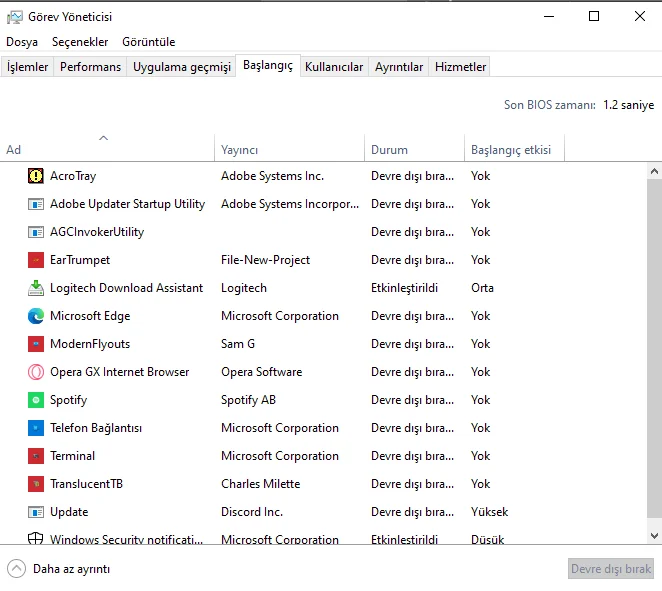Switch to the Performans tab
662x591 pixels.
90,67
